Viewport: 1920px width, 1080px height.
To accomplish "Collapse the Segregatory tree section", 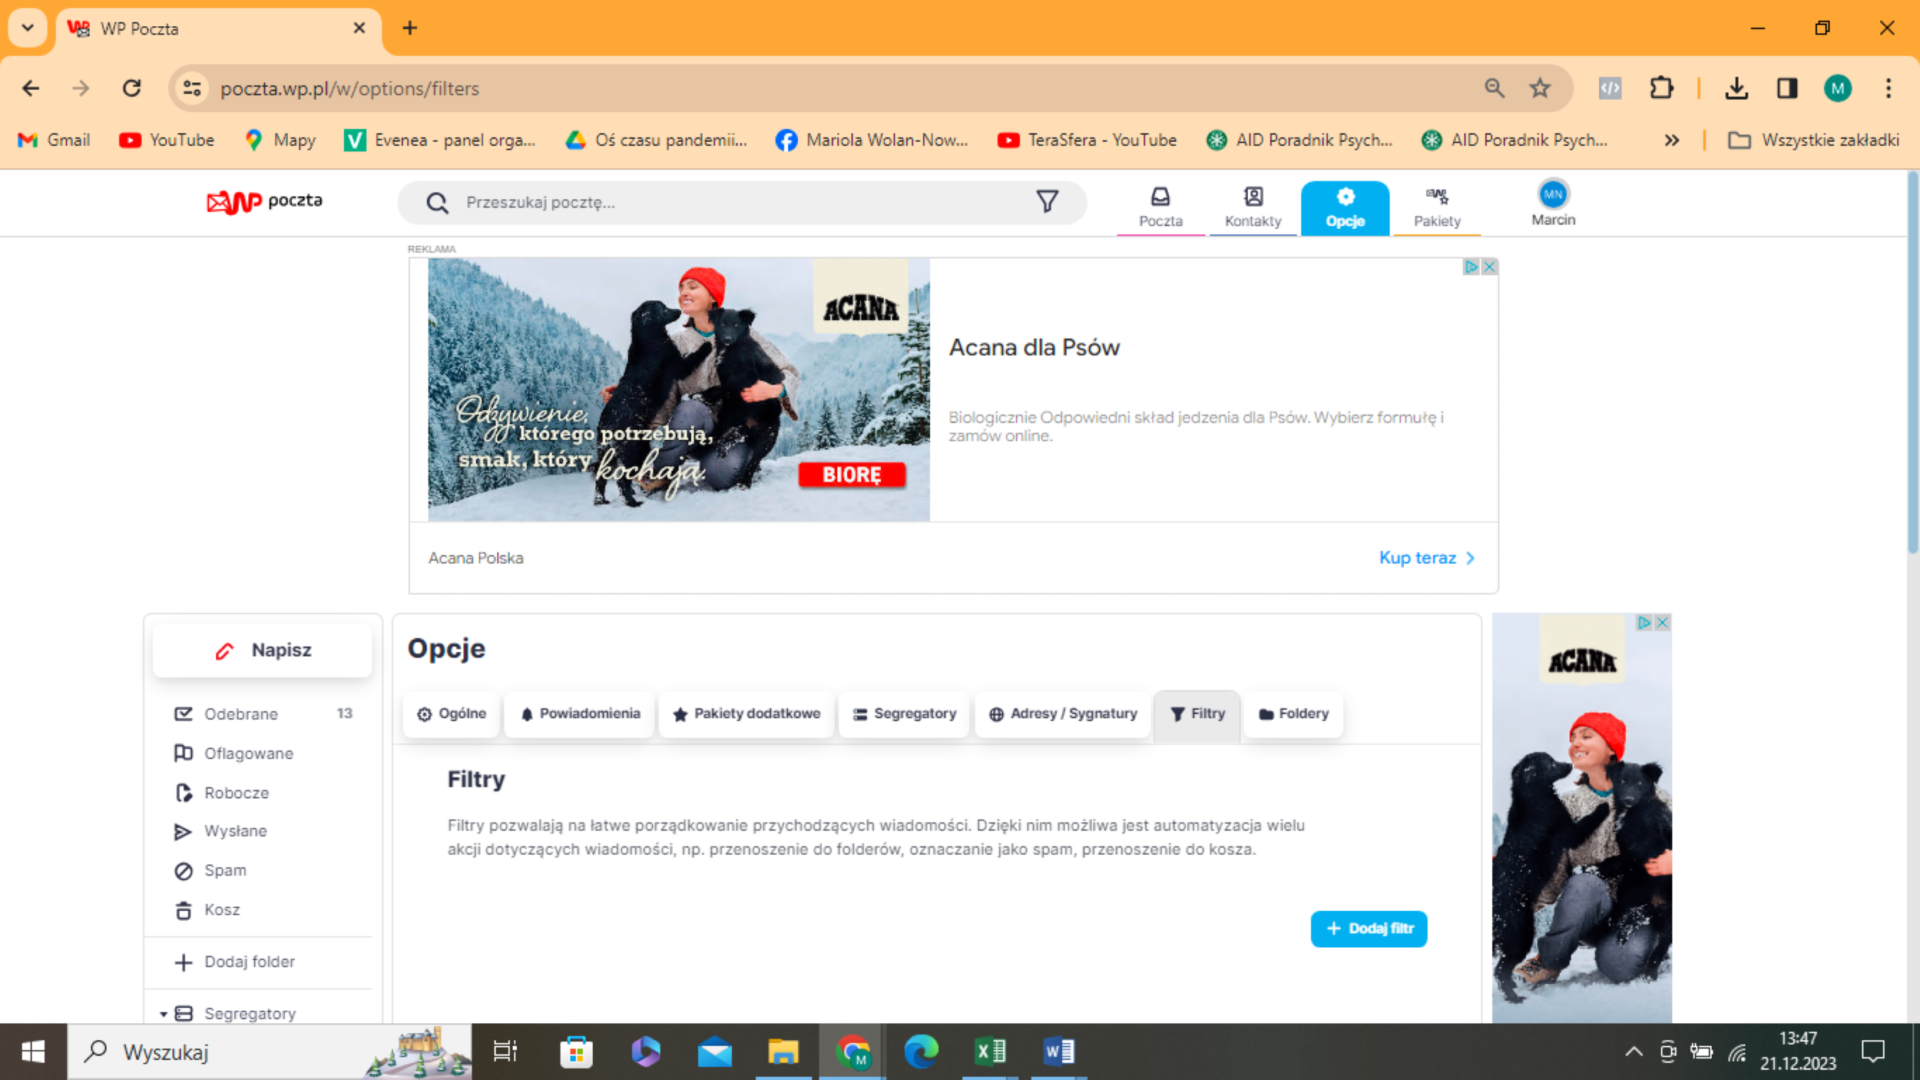I will click(x=163, y=1014).
